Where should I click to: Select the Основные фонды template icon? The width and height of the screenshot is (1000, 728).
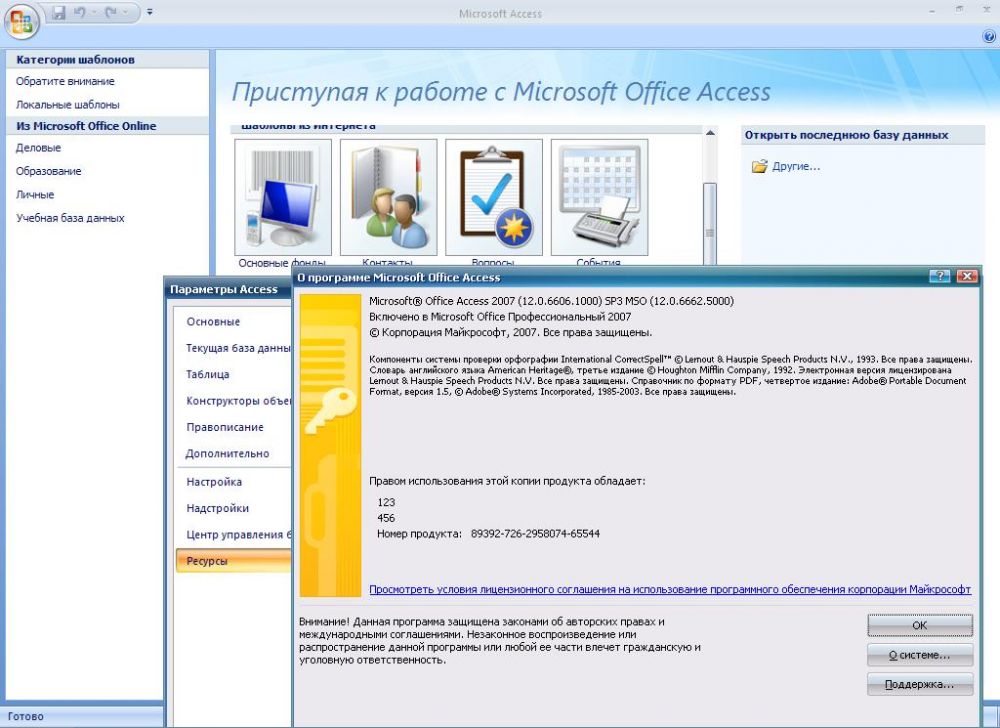[x=283, y=197]
